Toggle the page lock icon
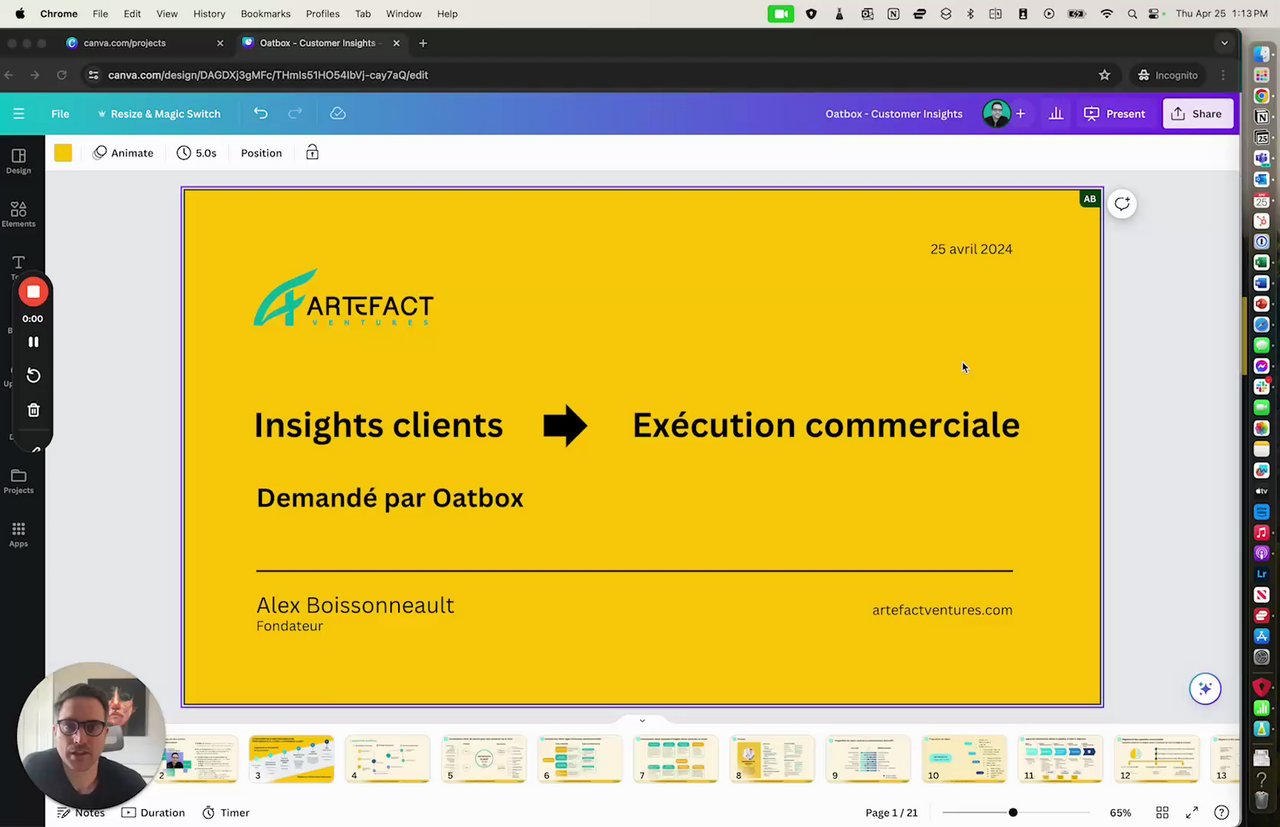This screenshot has width=1280, height=827. [x=312, y=153]
